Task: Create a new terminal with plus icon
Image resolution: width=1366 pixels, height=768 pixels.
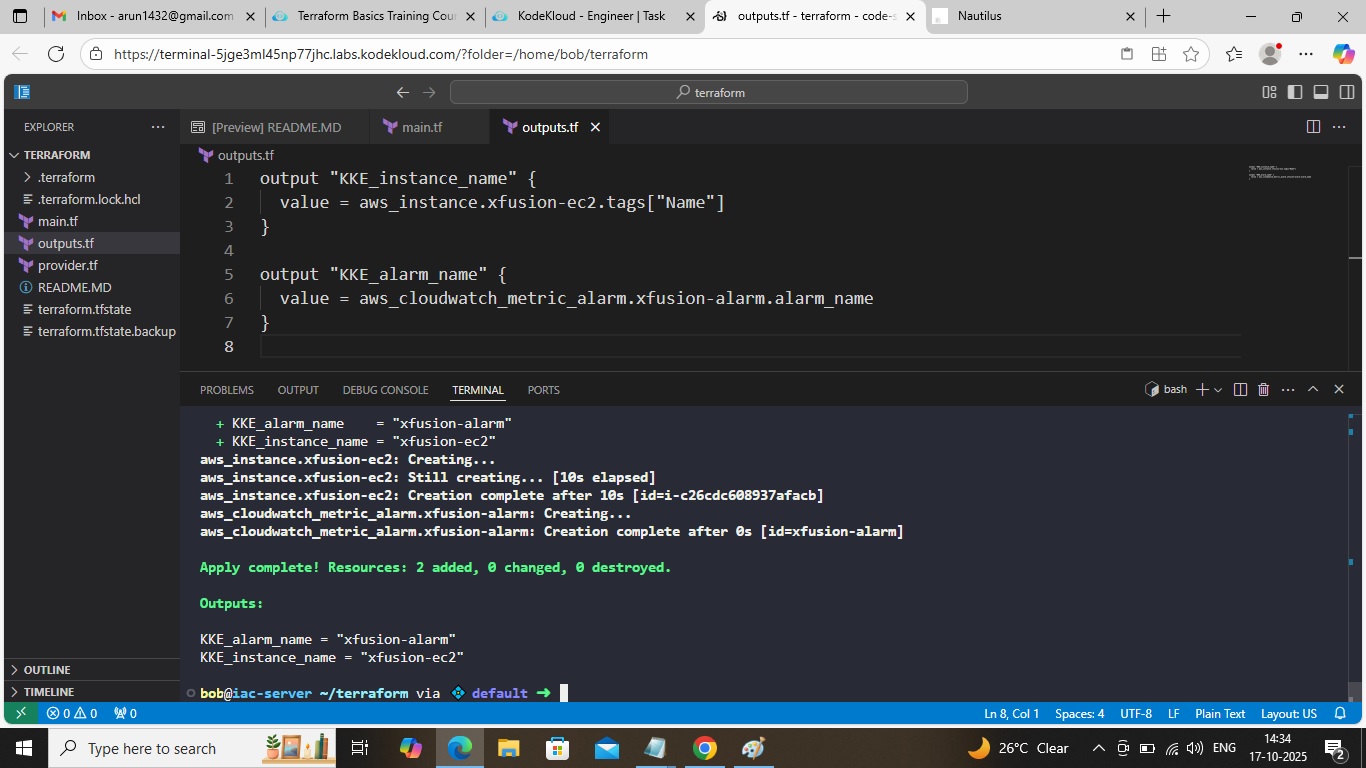Action: [x=1202, y=389]
